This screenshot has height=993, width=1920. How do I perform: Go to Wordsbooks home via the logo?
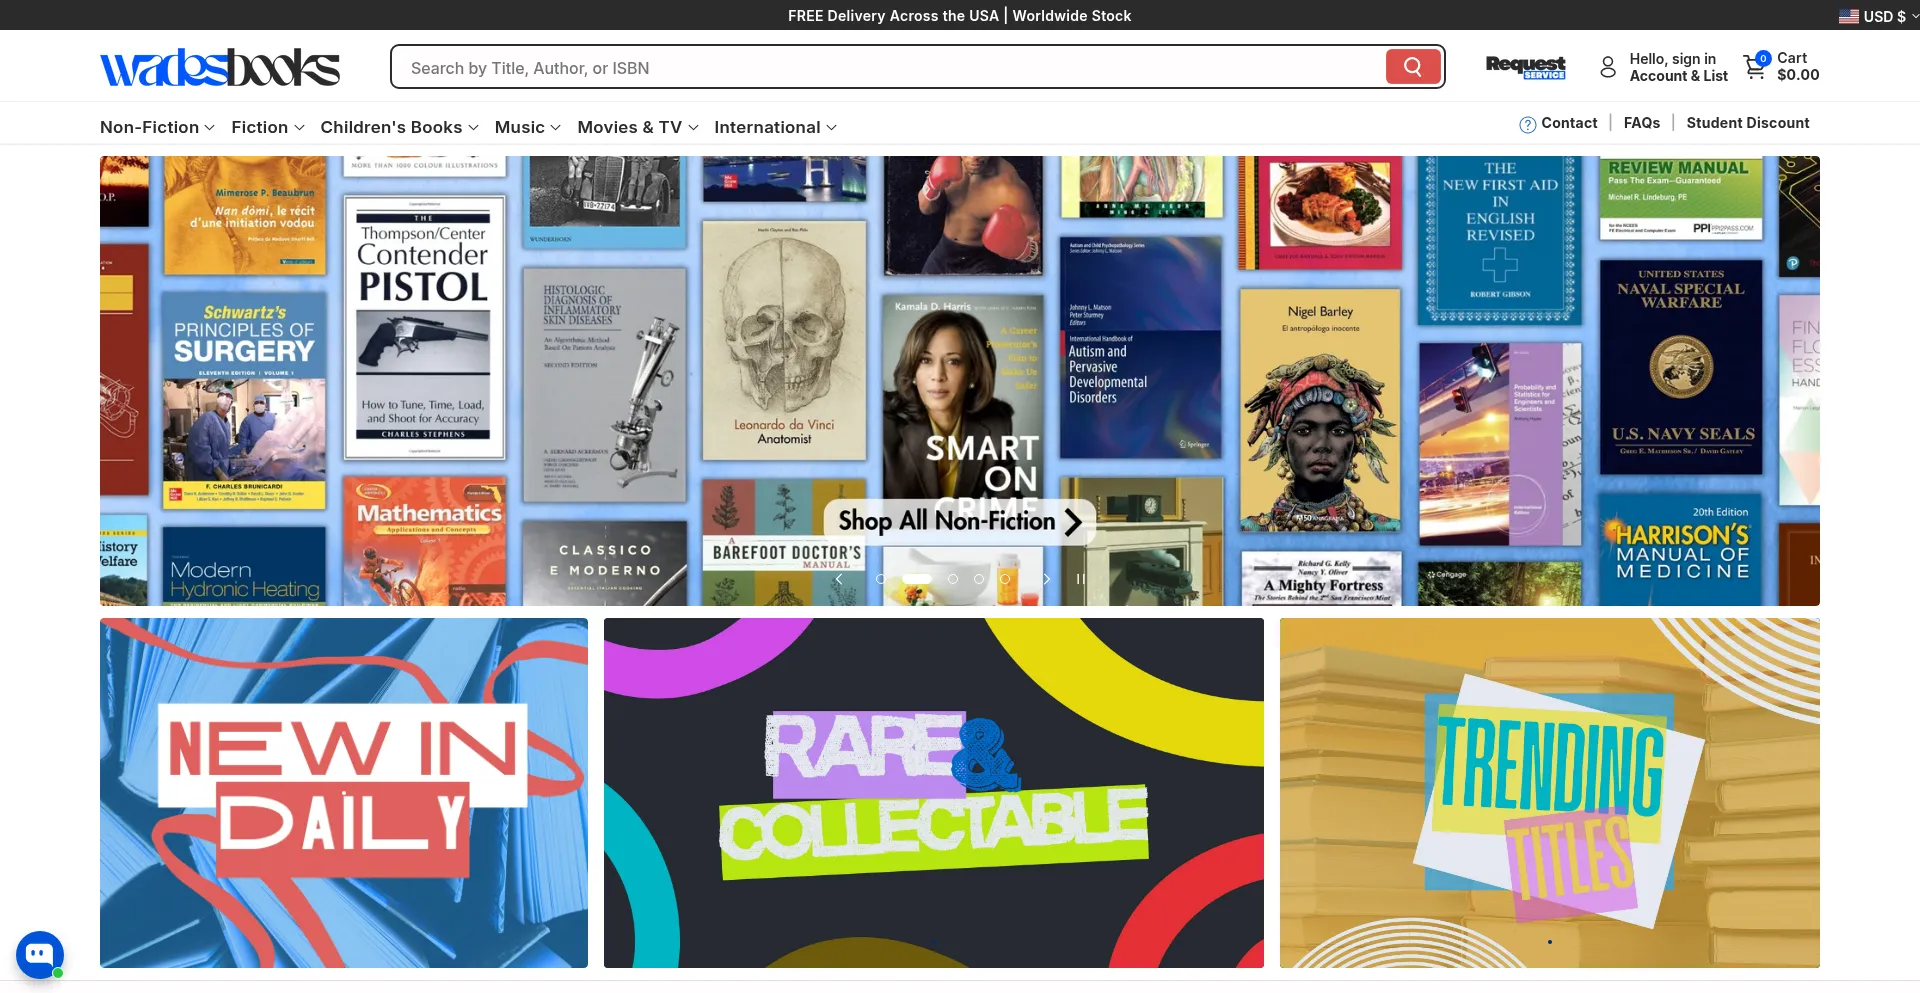click(x=220, y=67)
